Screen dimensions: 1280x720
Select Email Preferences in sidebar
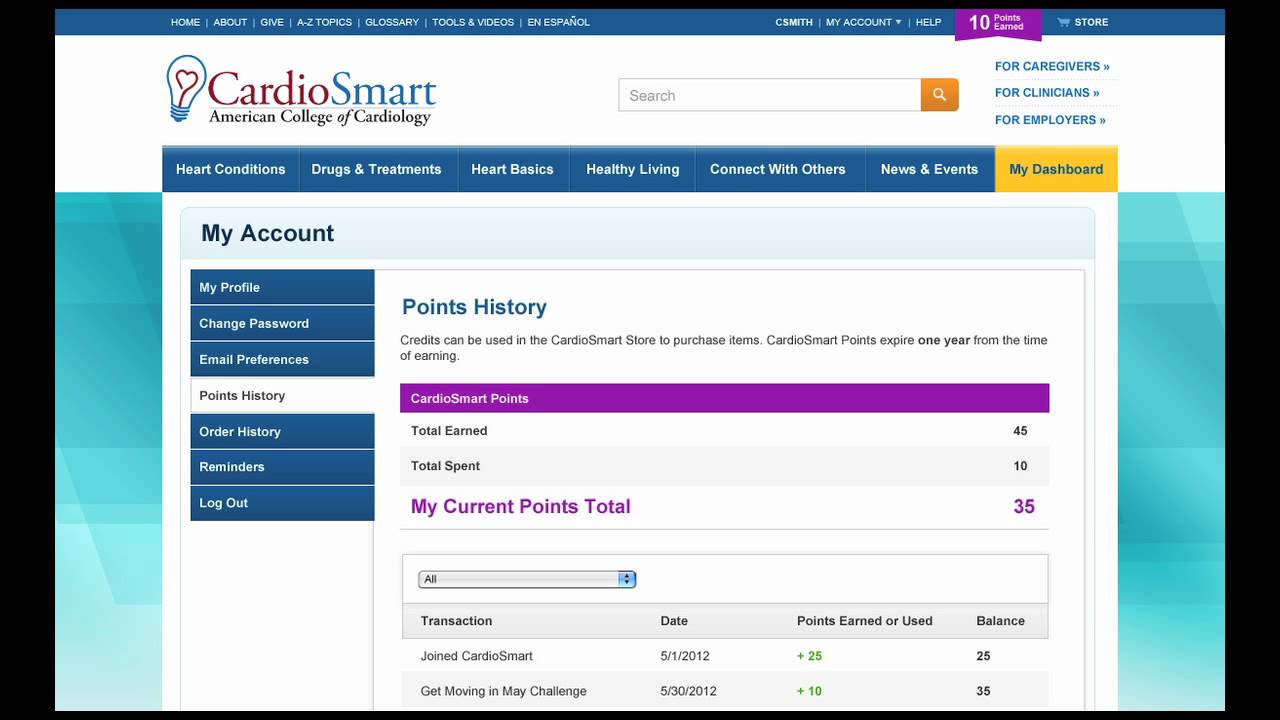point(282,359)
